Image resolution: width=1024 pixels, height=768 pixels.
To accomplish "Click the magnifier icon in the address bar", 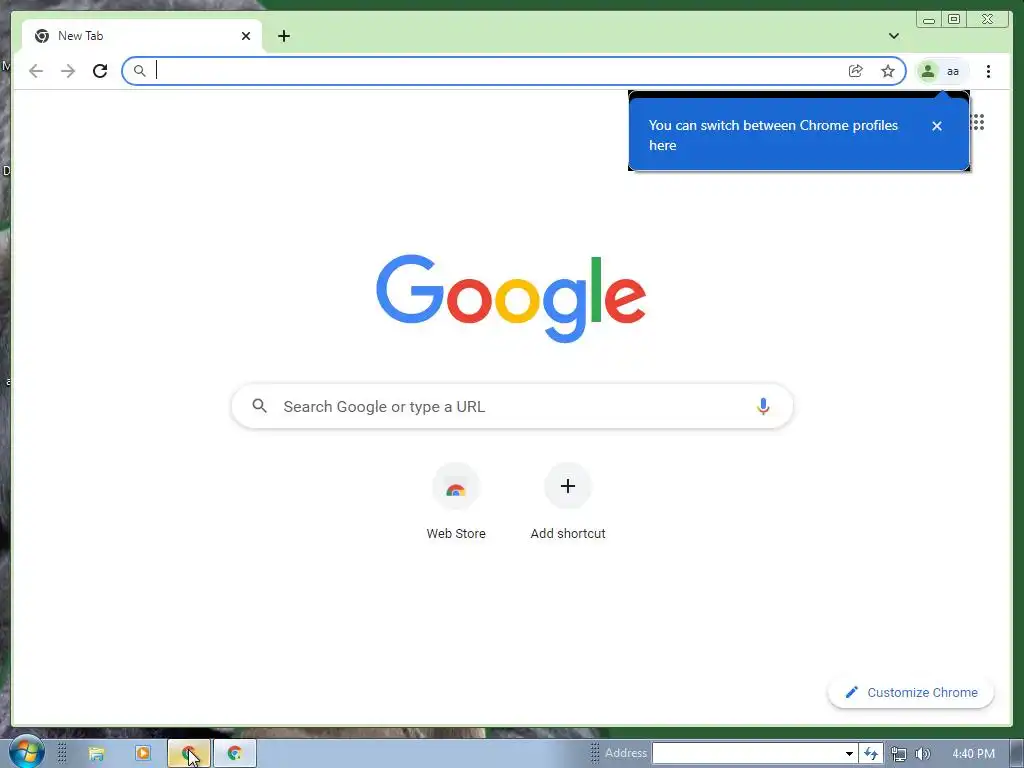I will pos(140,71).
